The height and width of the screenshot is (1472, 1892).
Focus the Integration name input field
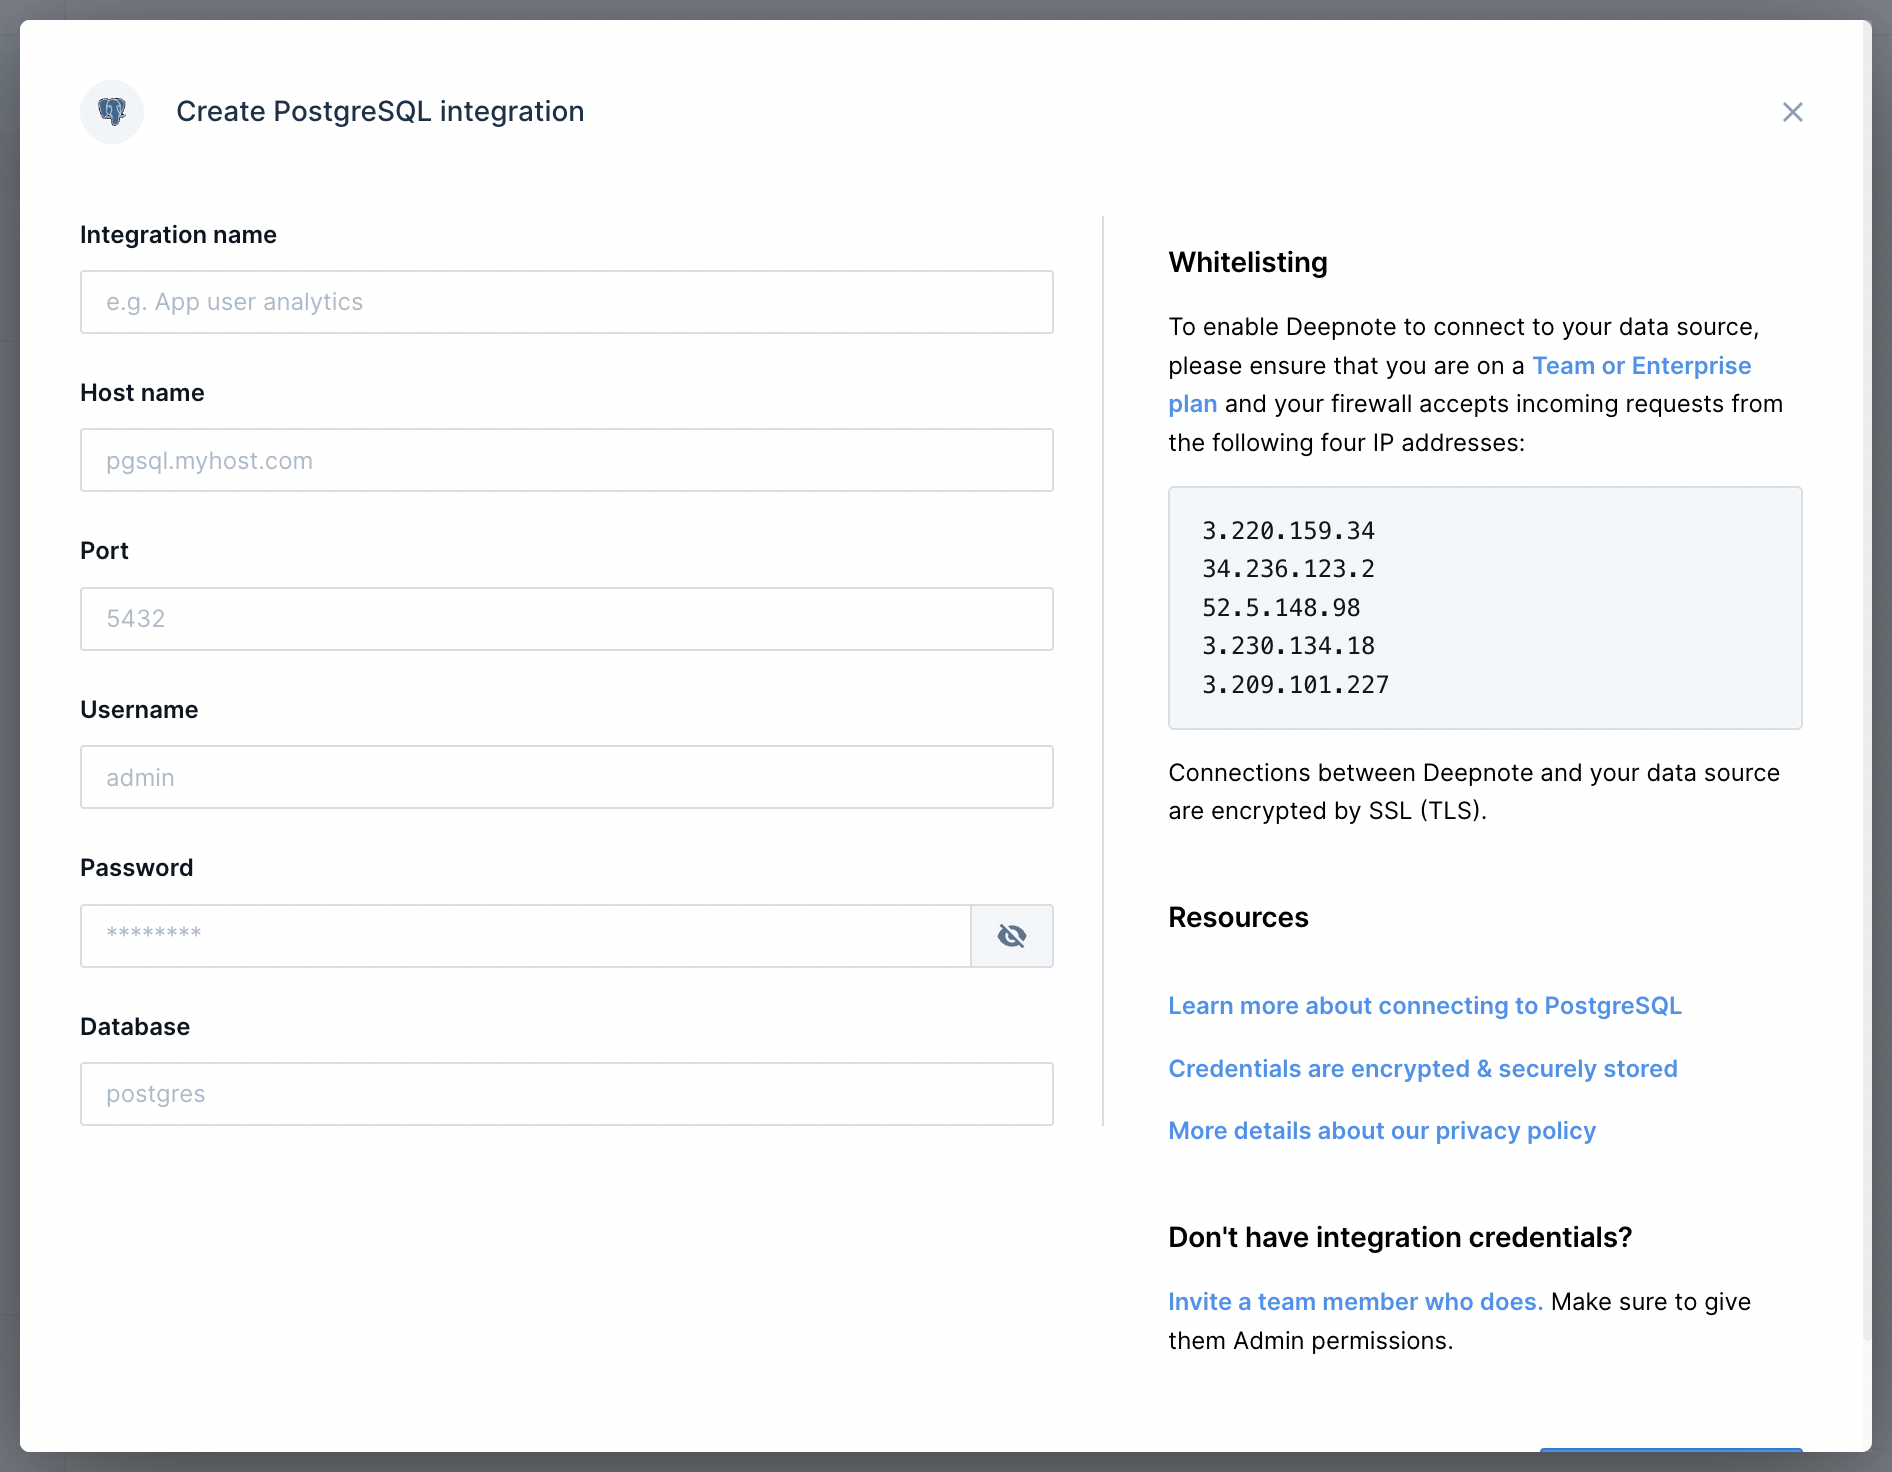pos(566,302)
